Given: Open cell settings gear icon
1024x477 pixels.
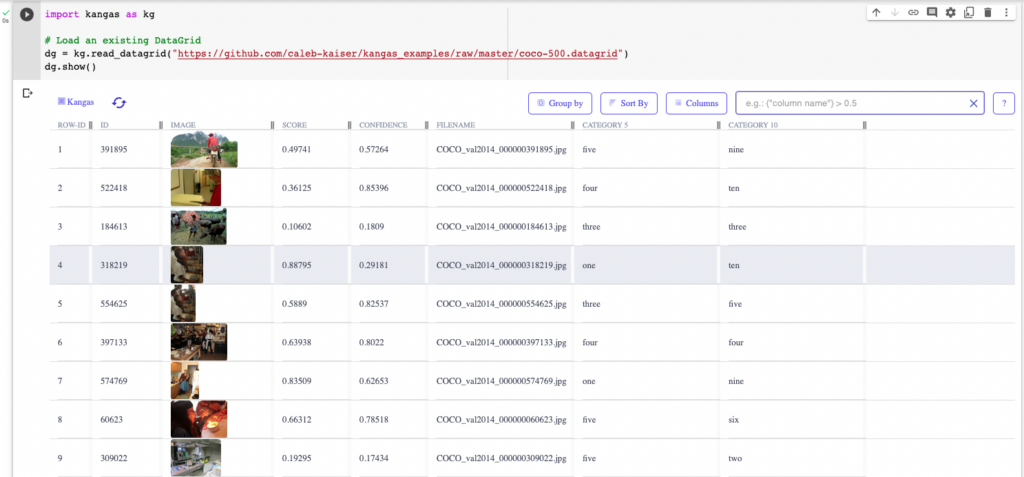Looking at the screenshot, I should pos(950,13).
